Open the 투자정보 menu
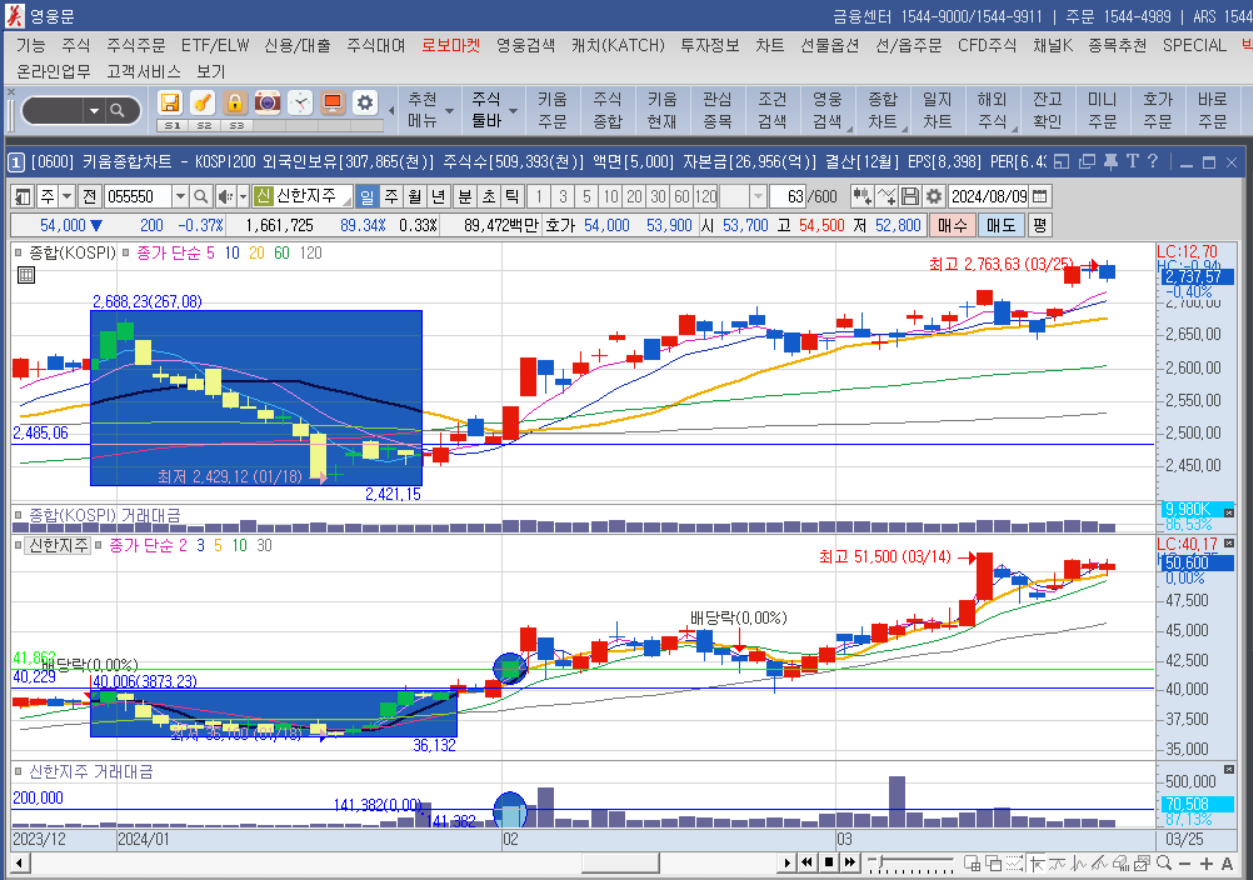 pyautogui.click(x=710, y=45)
